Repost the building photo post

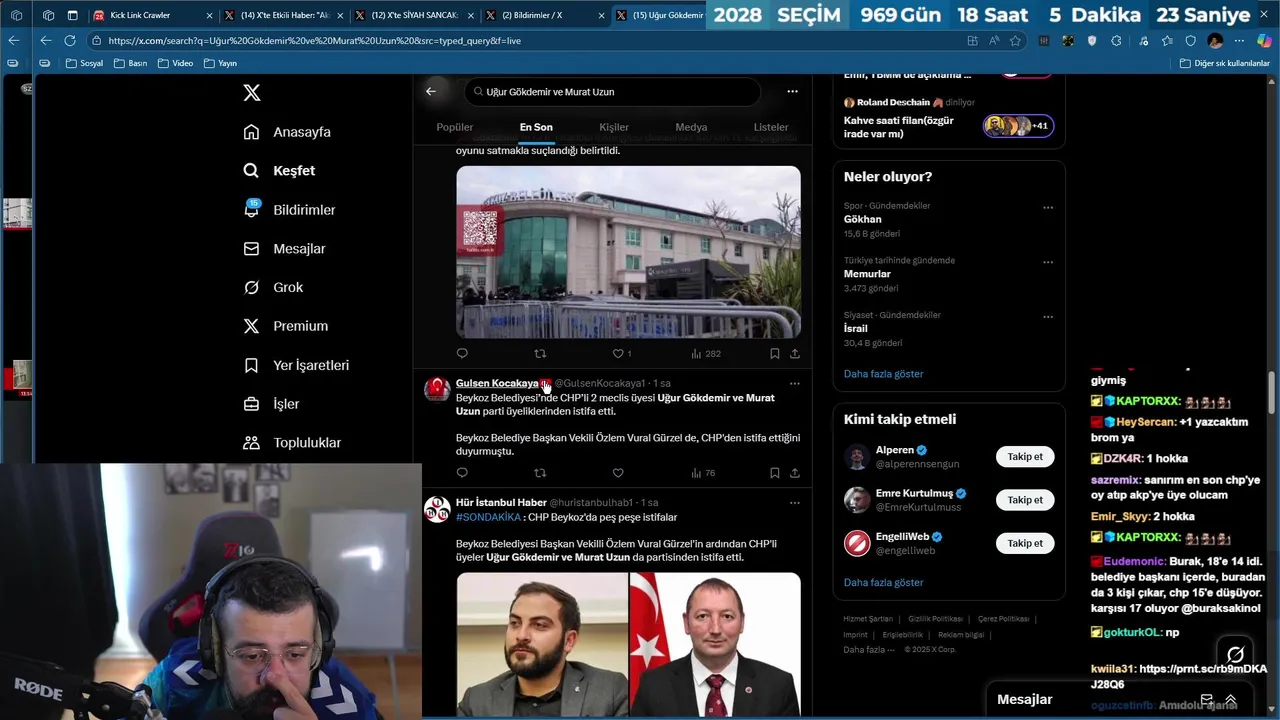pyautogui.click(x=540, y=353)
